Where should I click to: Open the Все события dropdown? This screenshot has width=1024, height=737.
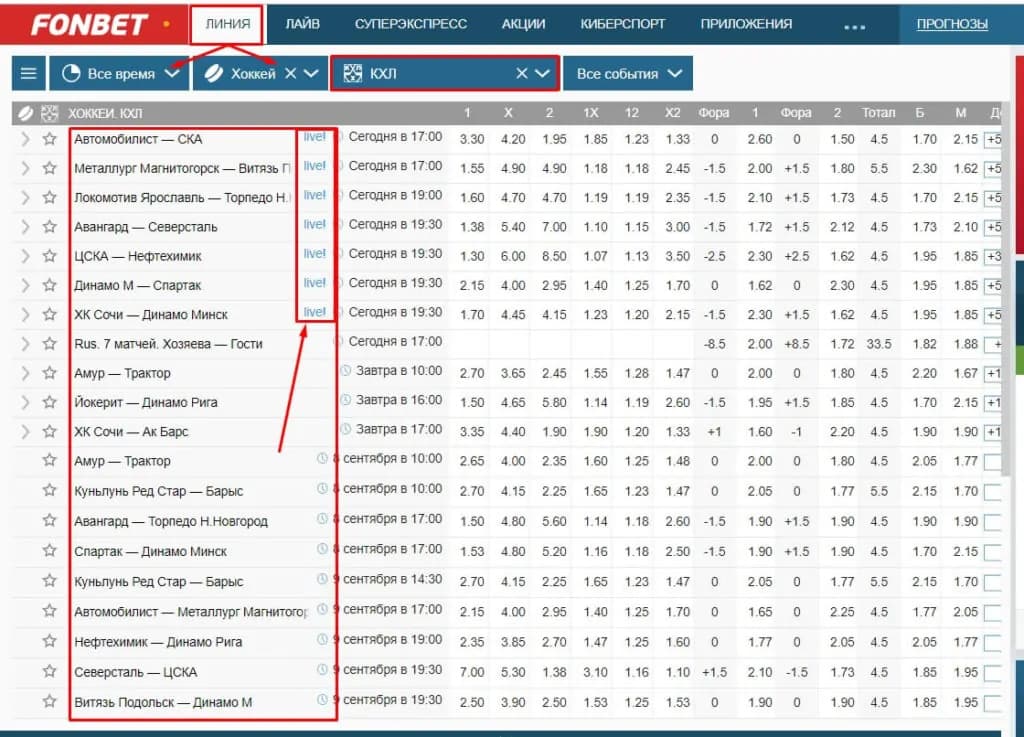628,73
